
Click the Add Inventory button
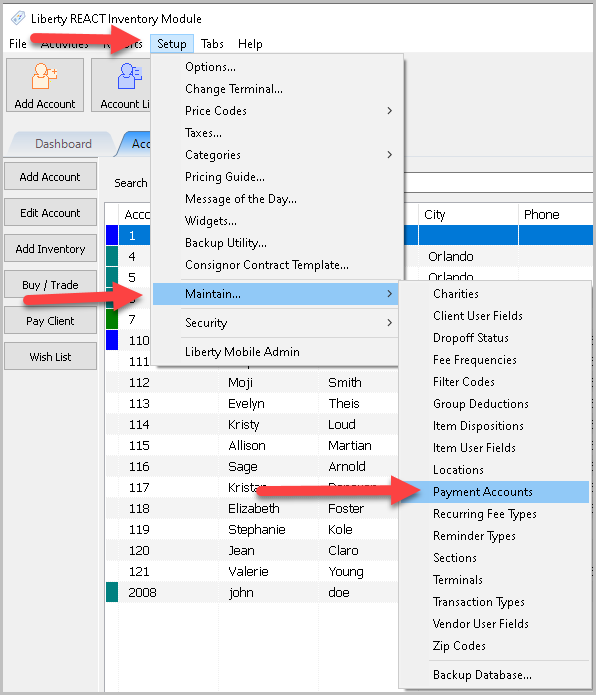coord(50,249)
